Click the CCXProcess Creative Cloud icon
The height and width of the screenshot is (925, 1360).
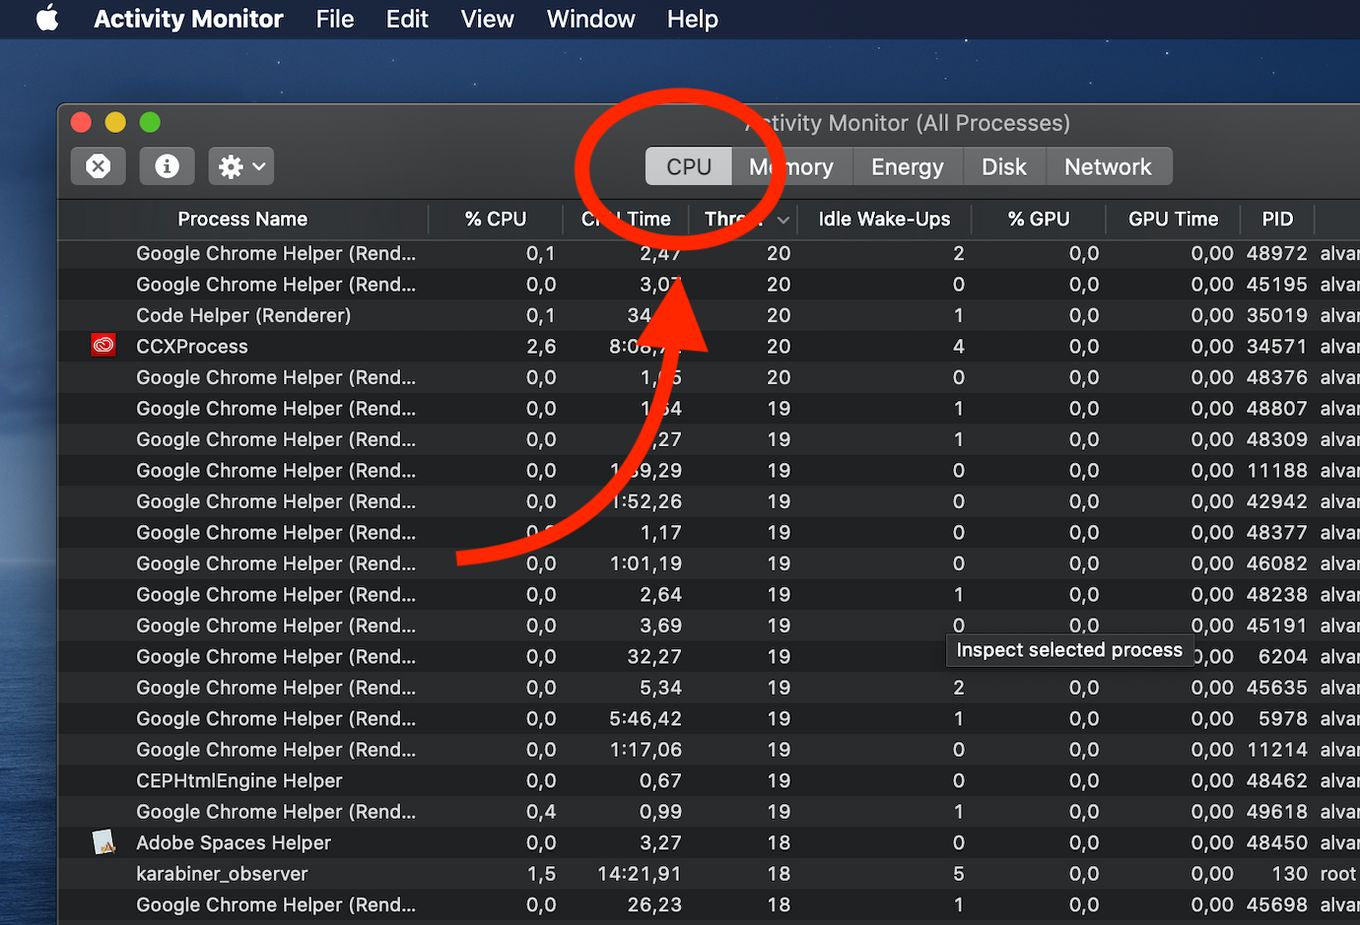[x=103, y=346]
